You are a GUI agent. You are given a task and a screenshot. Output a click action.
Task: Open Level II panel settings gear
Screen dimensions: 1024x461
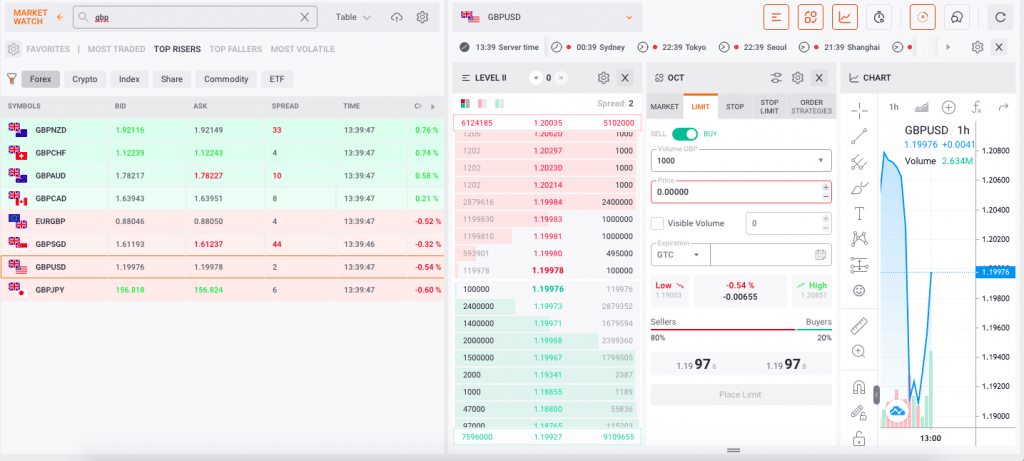[603, 78]
